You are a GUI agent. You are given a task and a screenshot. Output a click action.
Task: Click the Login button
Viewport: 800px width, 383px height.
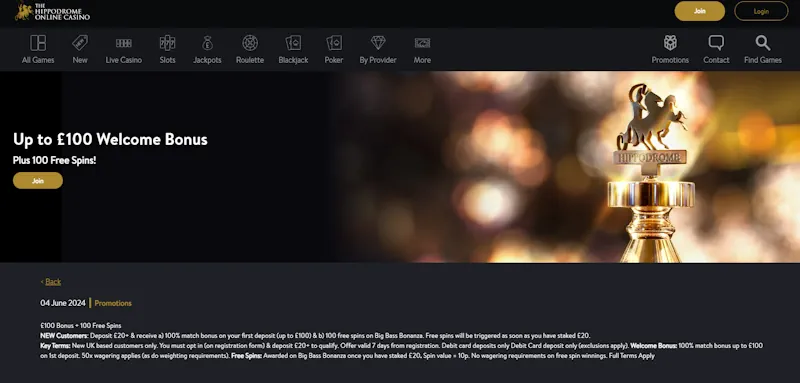(761, 11)
